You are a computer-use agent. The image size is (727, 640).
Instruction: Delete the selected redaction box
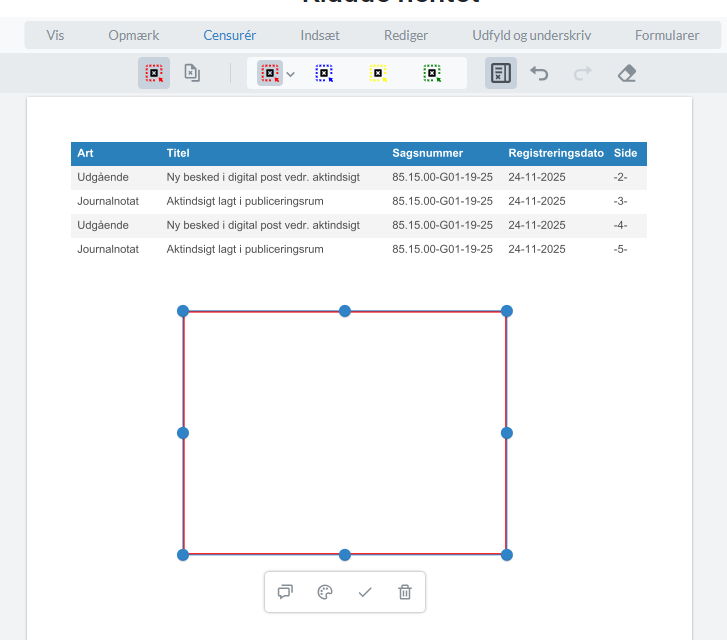pos(405,592)
